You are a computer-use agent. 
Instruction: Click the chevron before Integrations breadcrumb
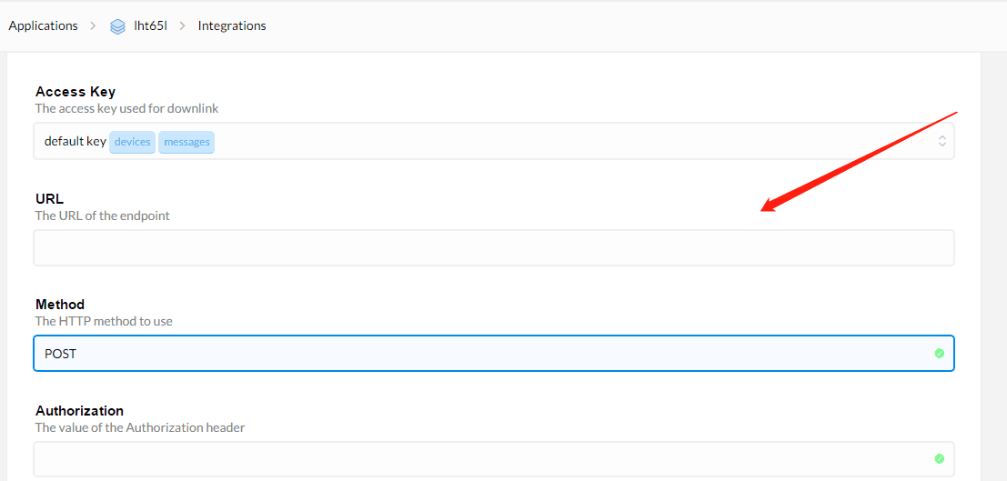pyautogui.click(x=182, y=26)
